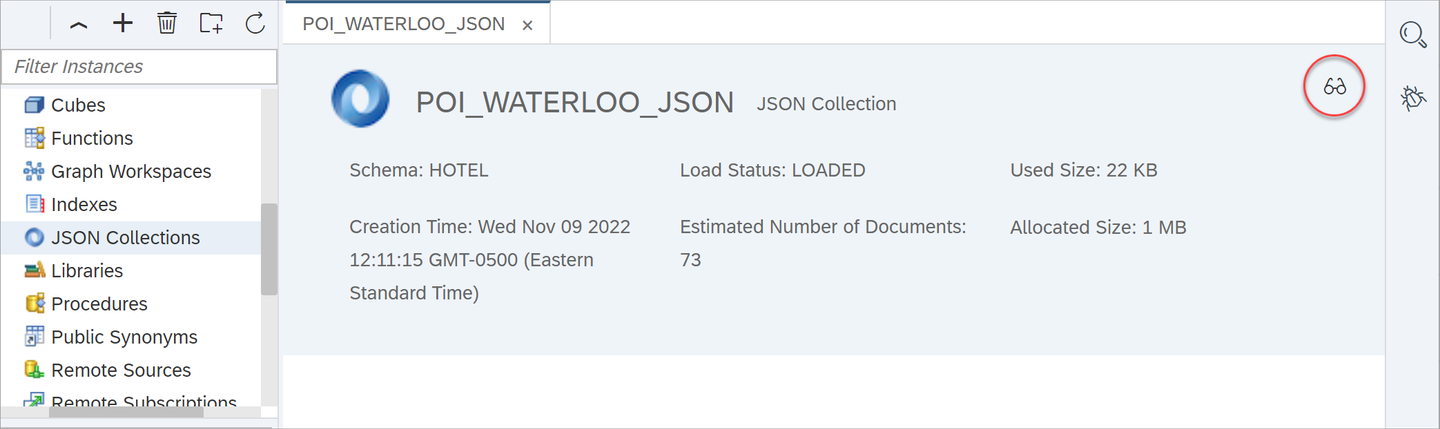Click the trash delete icon
Screen dimensions: 1440x429
point(167,23)
